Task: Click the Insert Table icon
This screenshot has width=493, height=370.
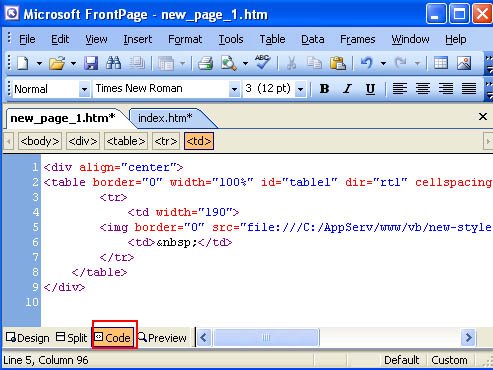Action: coord(441,63)
